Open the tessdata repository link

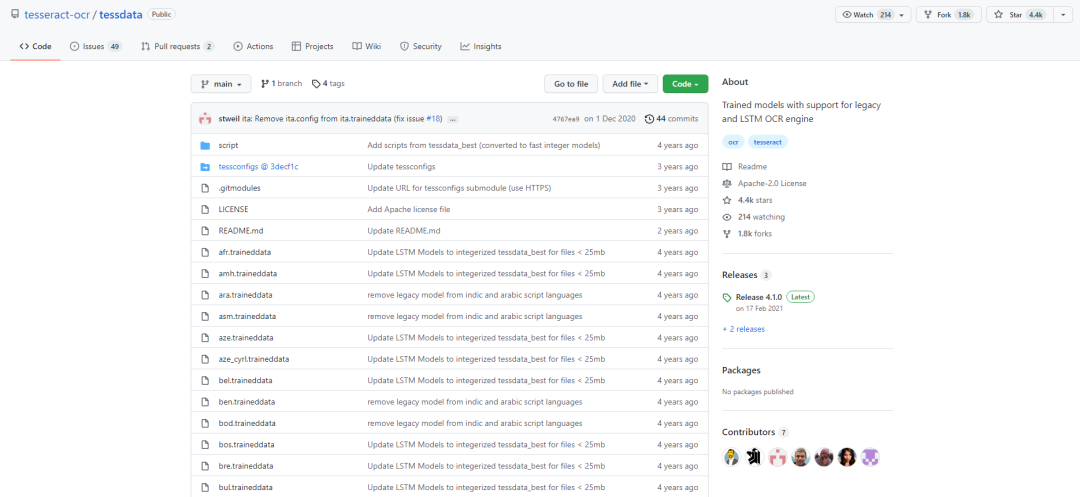point(121,14)
